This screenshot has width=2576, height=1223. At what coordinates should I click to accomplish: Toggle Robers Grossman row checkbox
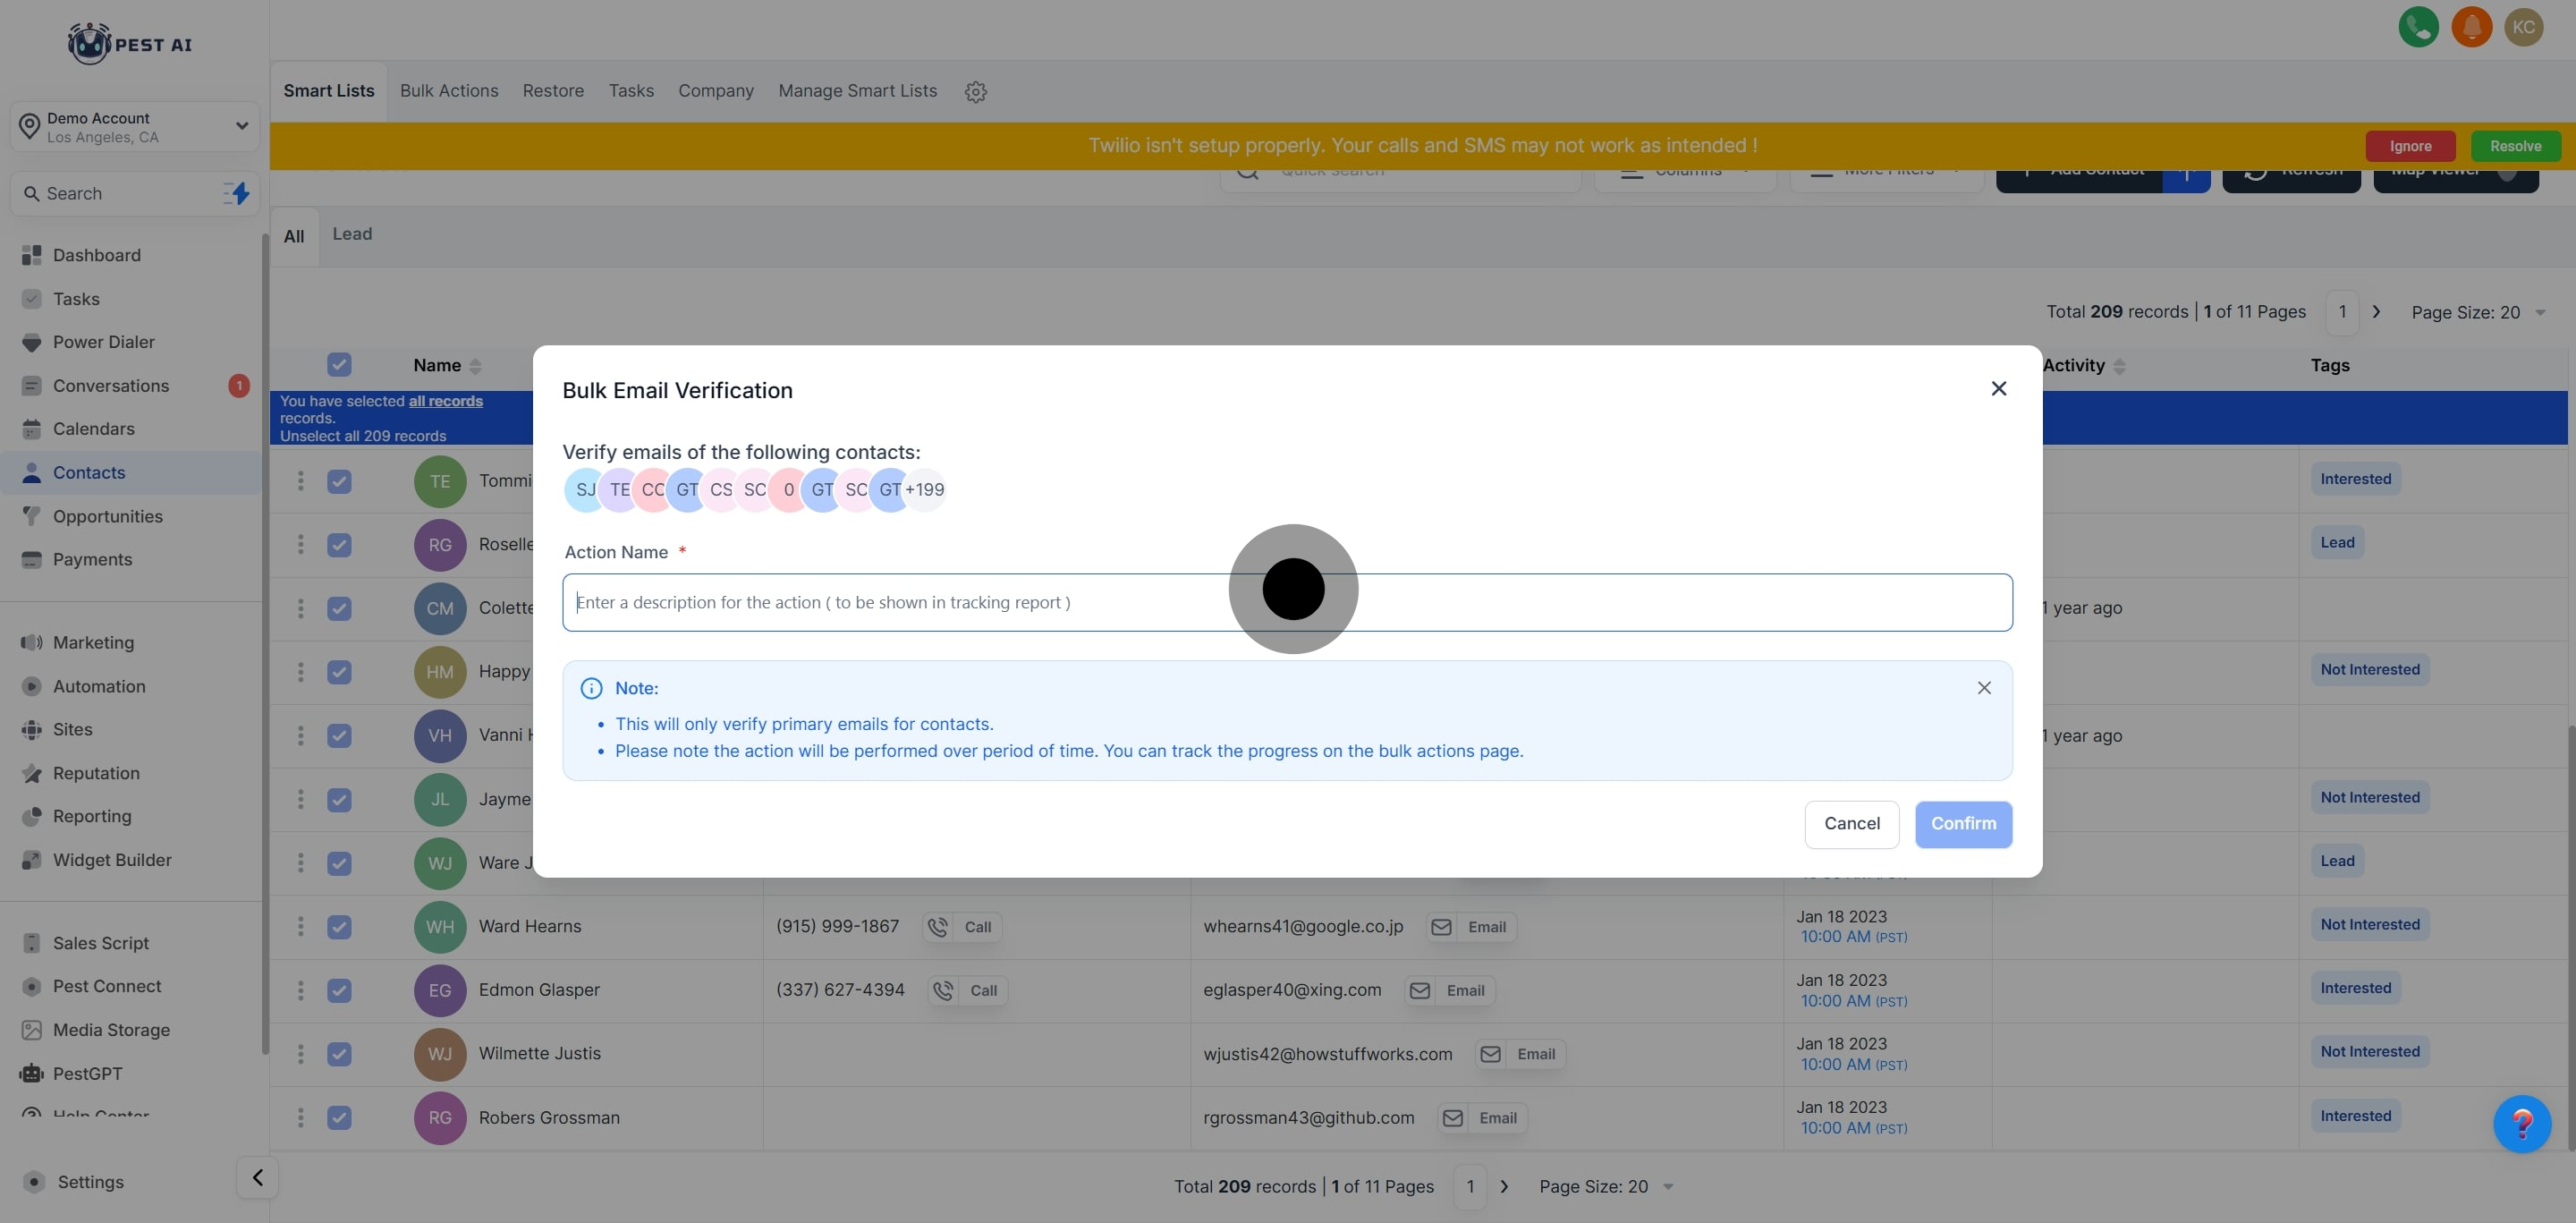[339, 1118]
